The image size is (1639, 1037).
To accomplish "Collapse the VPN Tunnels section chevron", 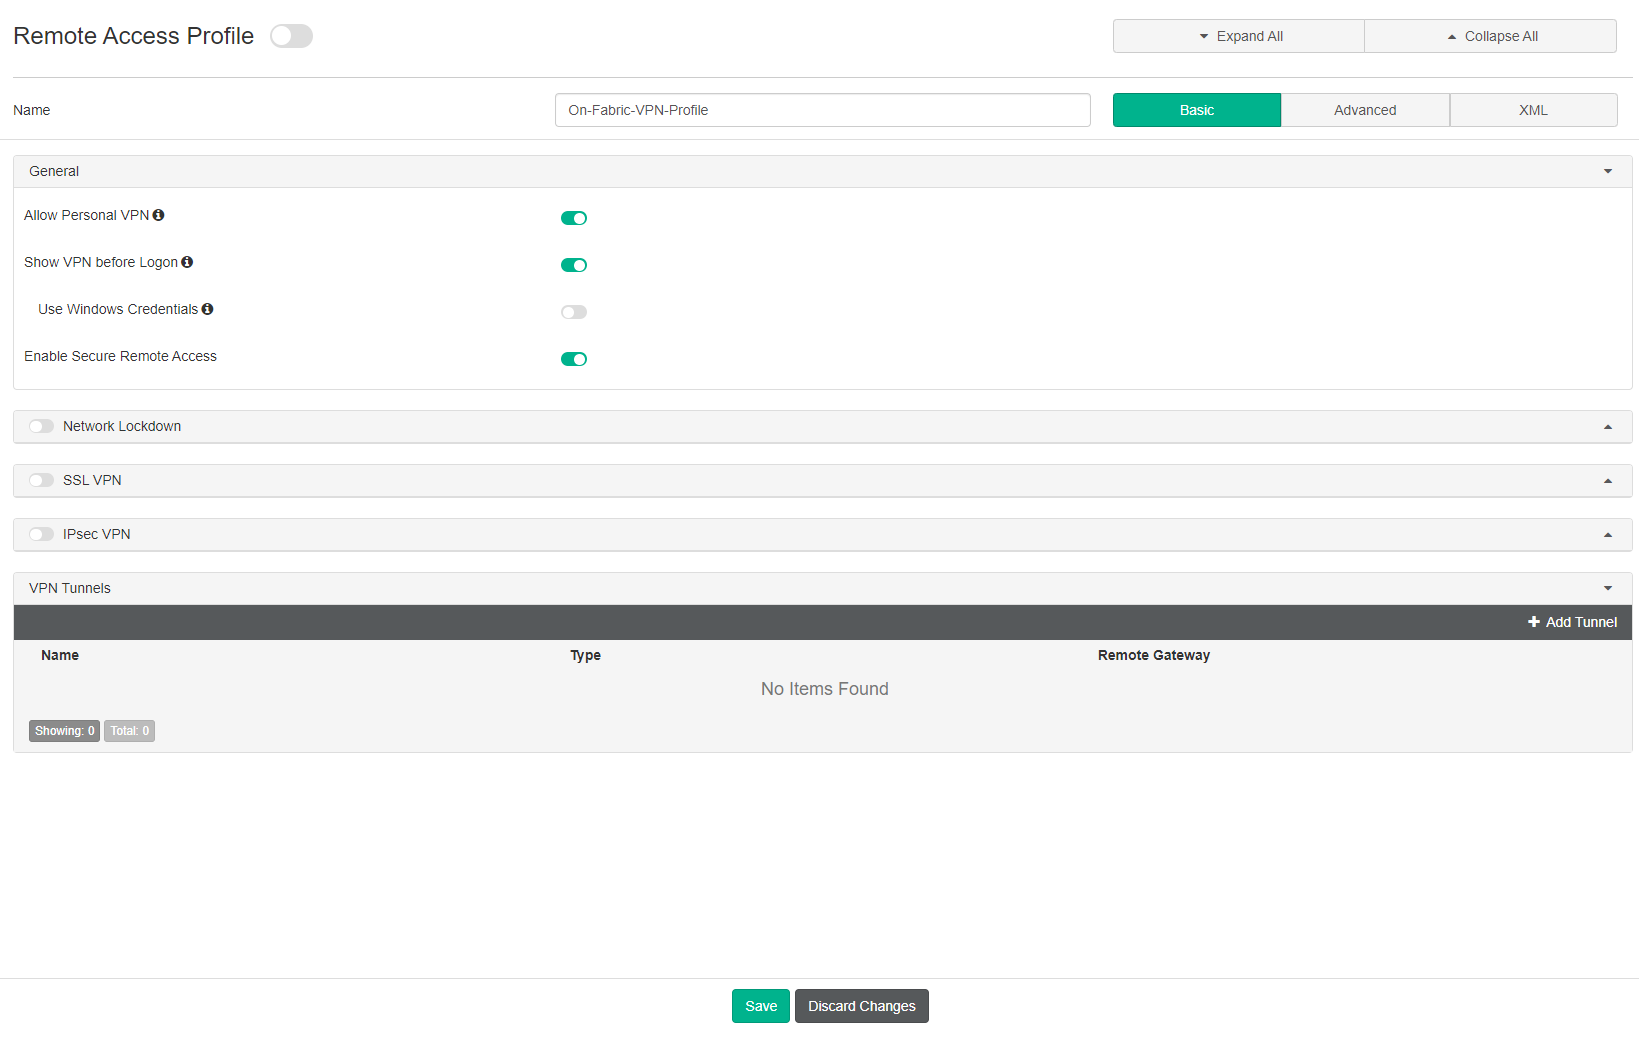I will coord(1608,588).
